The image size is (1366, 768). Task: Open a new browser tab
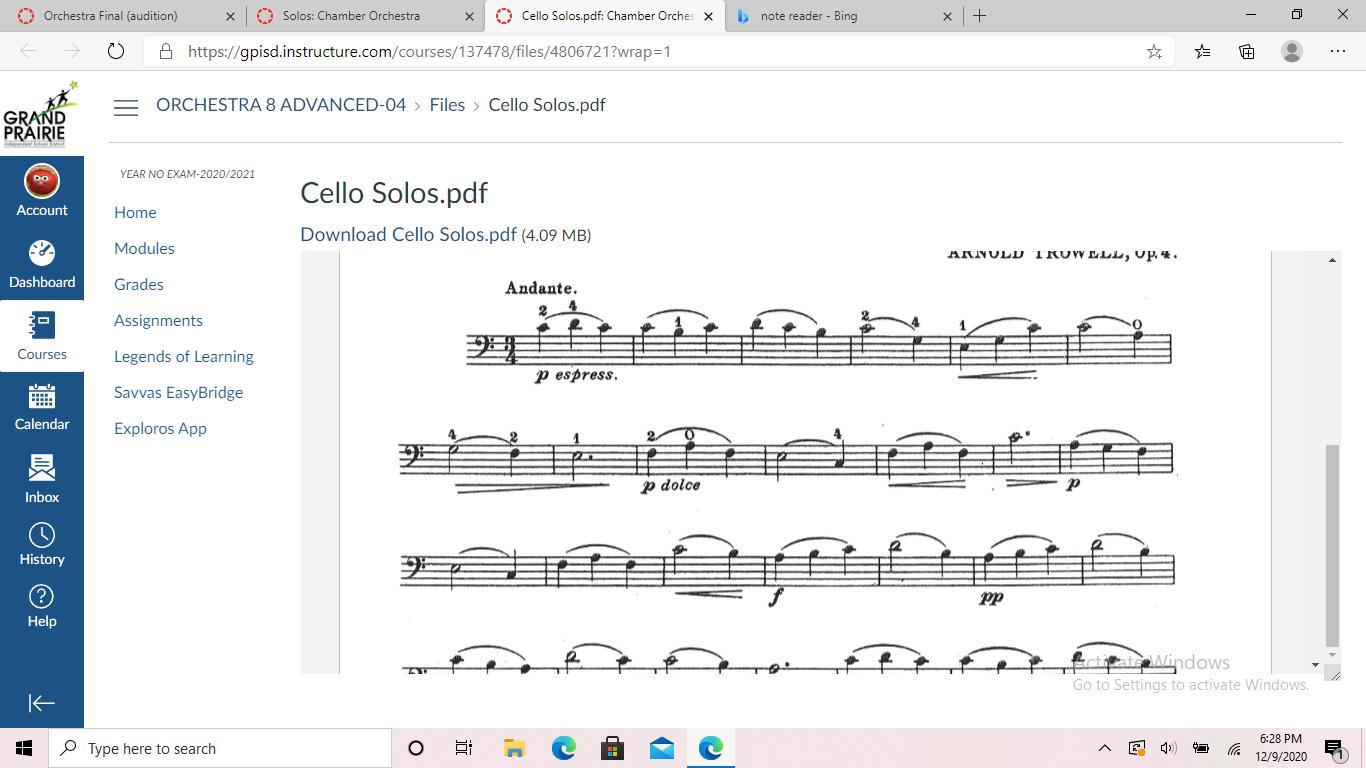979,15
